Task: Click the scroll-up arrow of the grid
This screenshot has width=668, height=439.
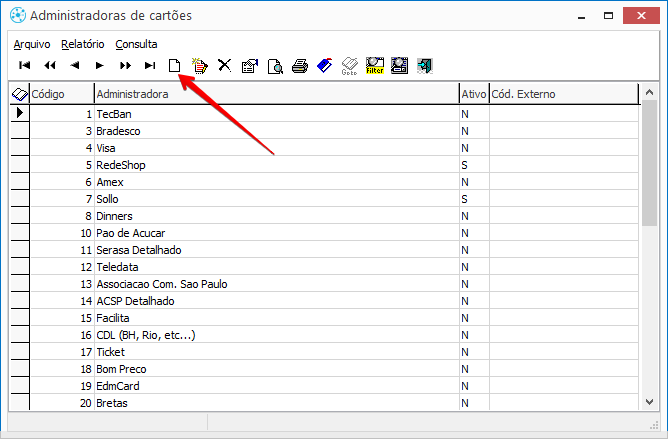Action: click(649, 92)
